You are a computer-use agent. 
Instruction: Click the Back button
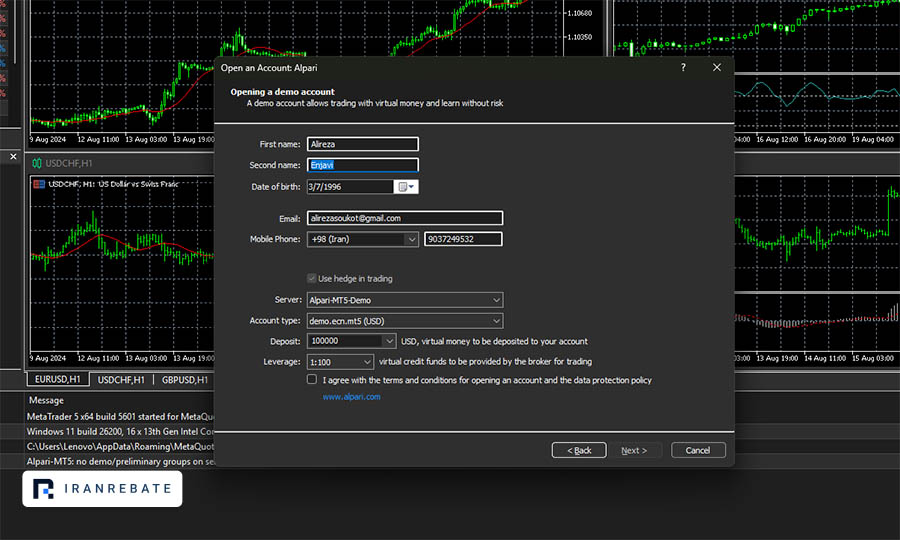(x=579, y=450)
